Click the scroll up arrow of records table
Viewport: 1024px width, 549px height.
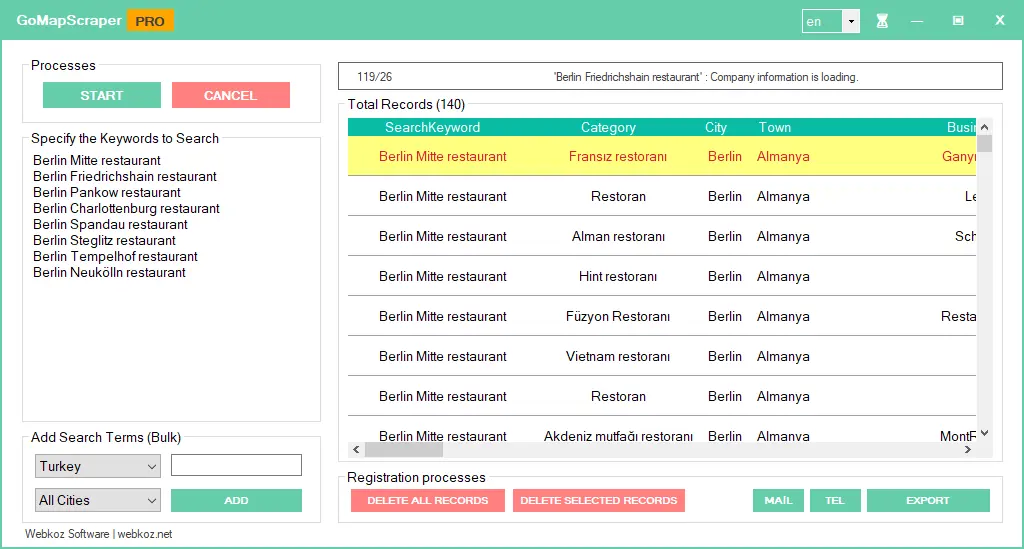pyautogui.click(x=984, y=127)
